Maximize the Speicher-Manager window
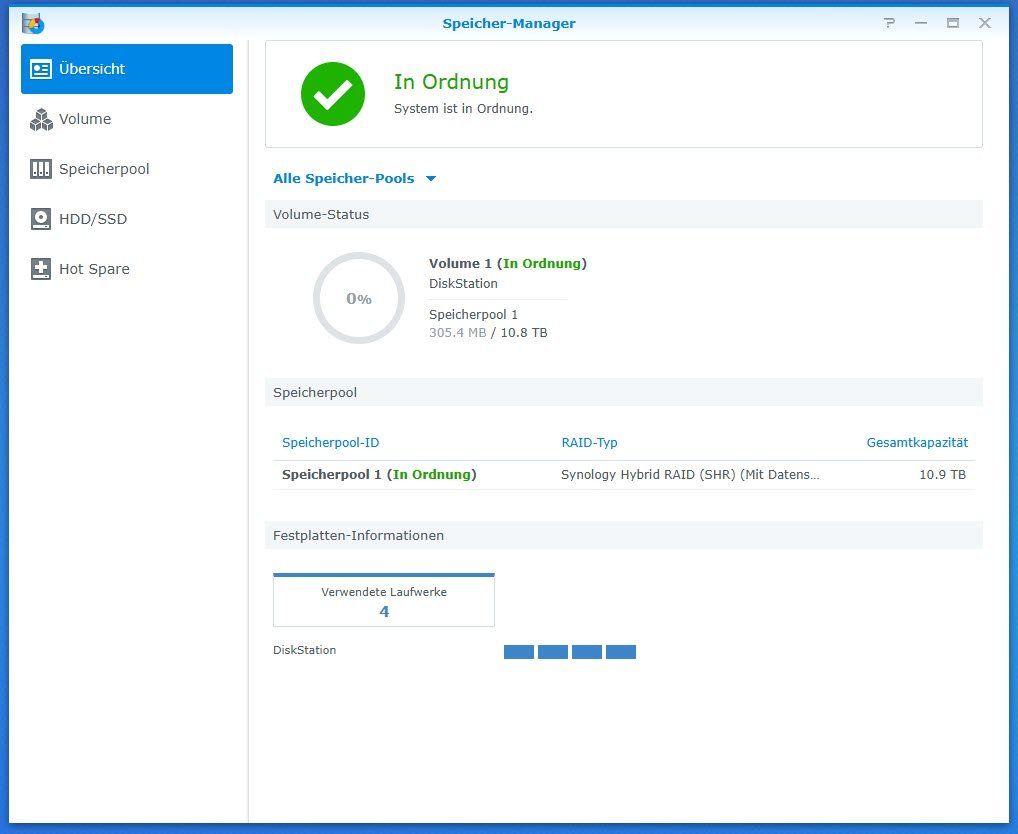 (x=952, y=23)
